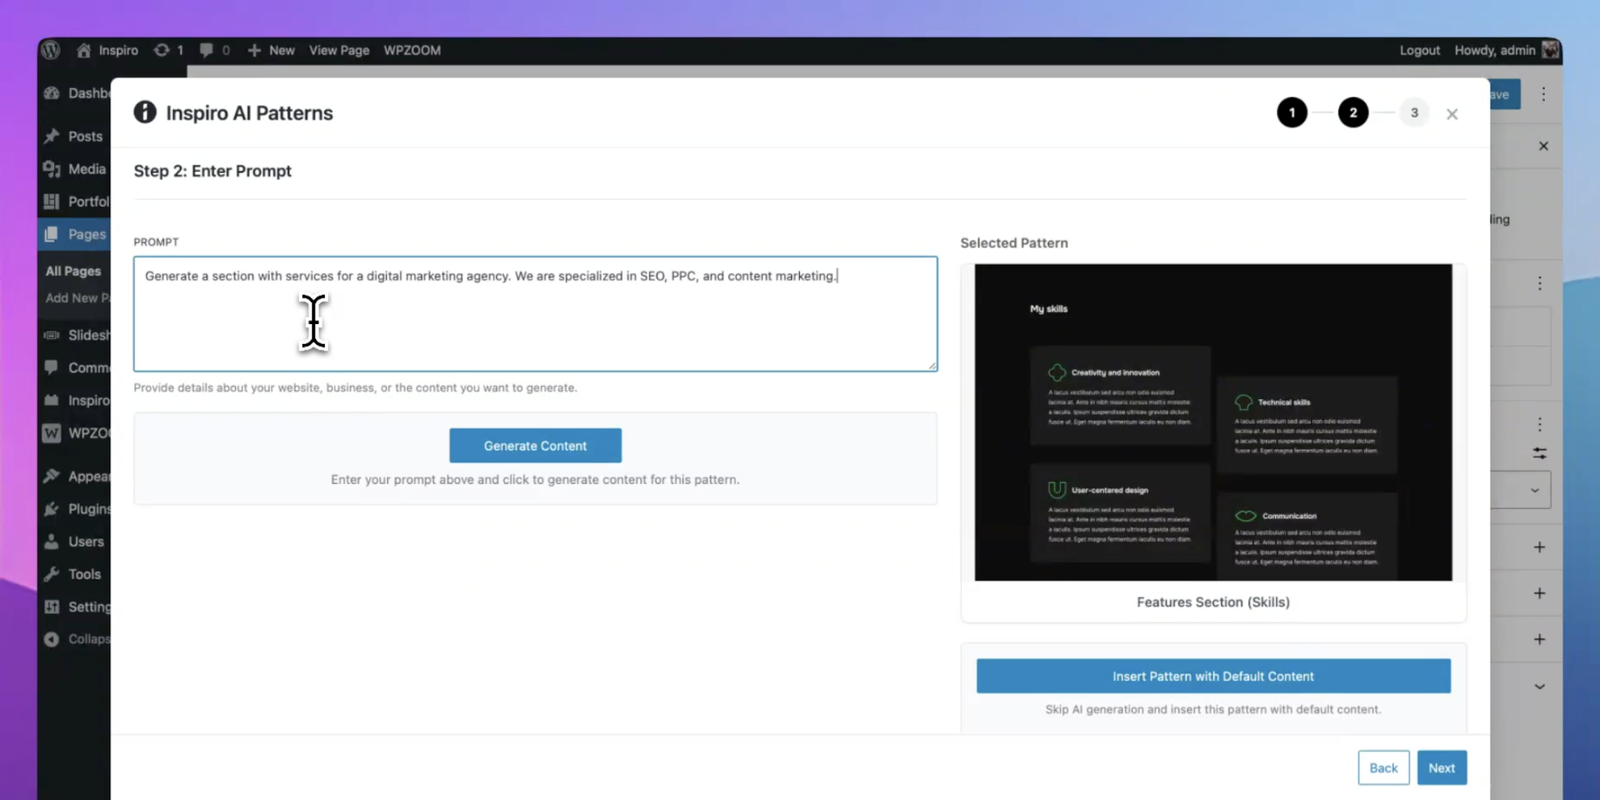Click the WordPress logo icon
The height and width of the screenshot is (800, 1600).
click(51, 50)
